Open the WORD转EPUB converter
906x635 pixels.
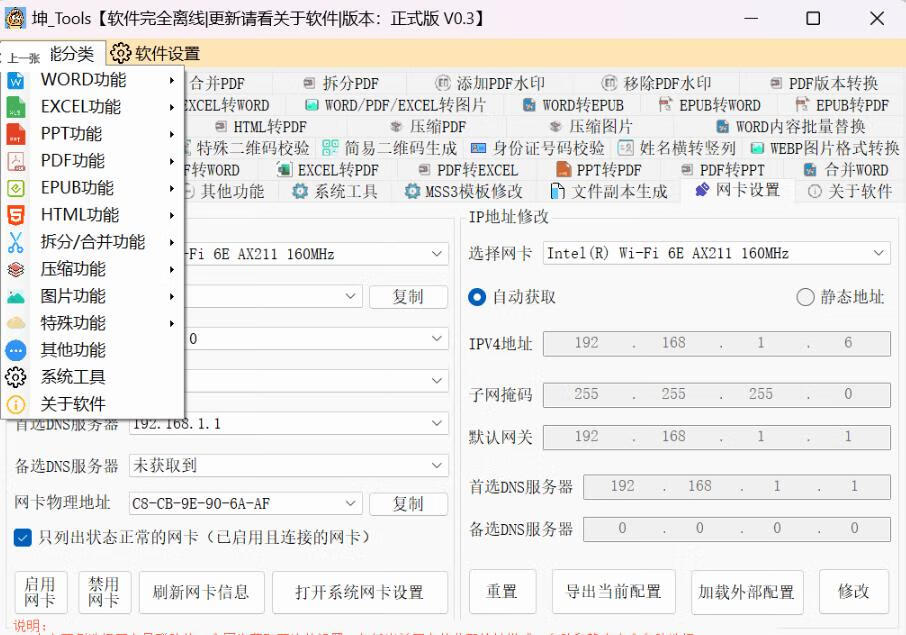[x=582, y=104]
